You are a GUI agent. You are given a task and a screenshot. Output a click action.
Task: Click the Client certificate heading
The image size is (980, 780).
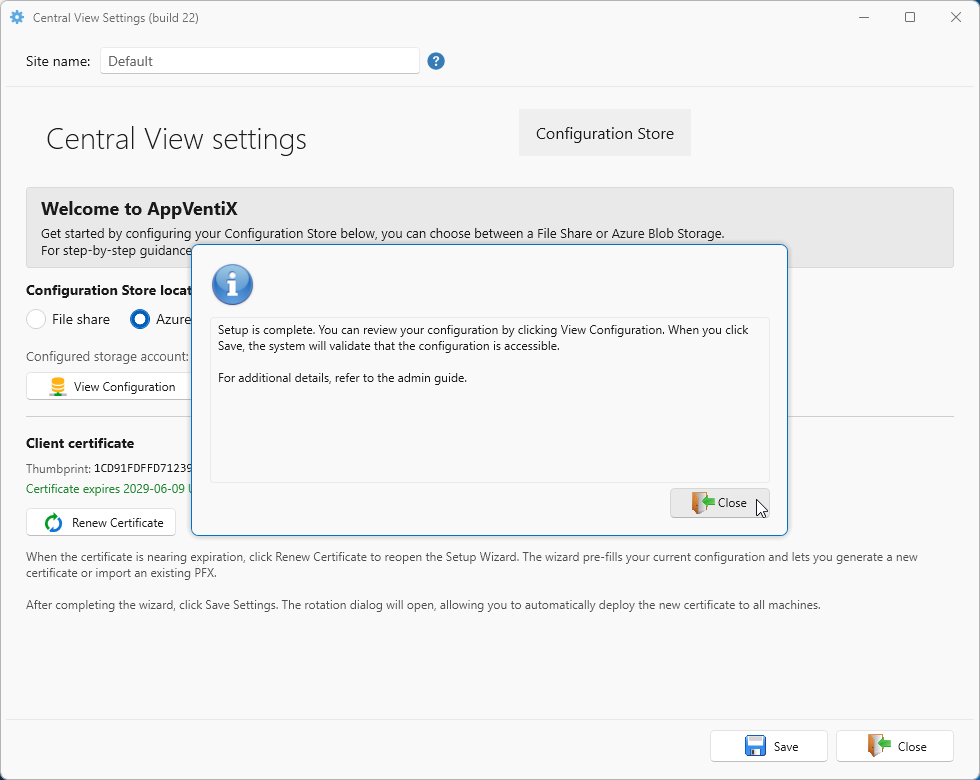80,443
